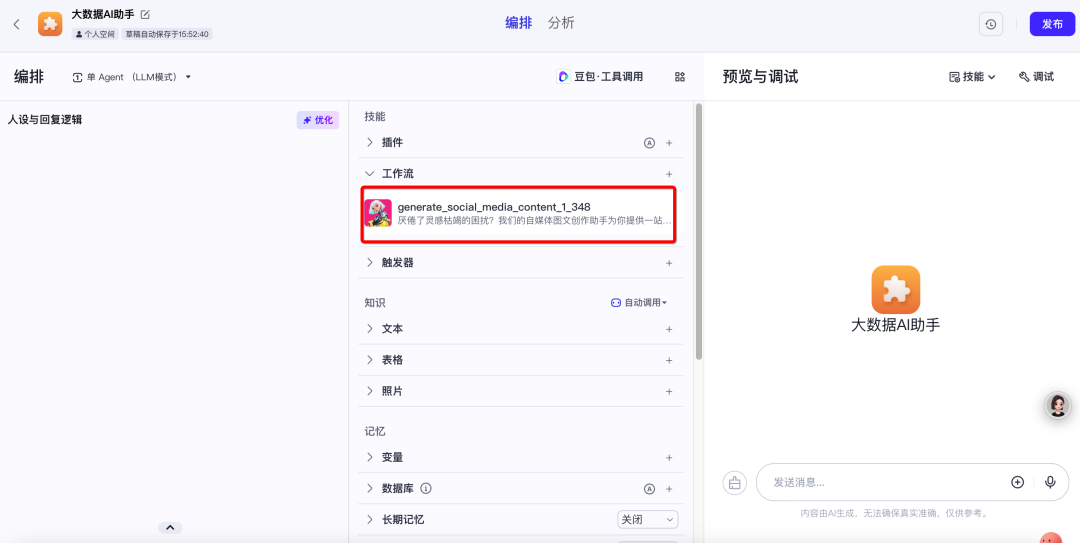Click auto-add icon in 插件 row
The height and width of the screenshot is (543, 1080).
click(649, 143)
